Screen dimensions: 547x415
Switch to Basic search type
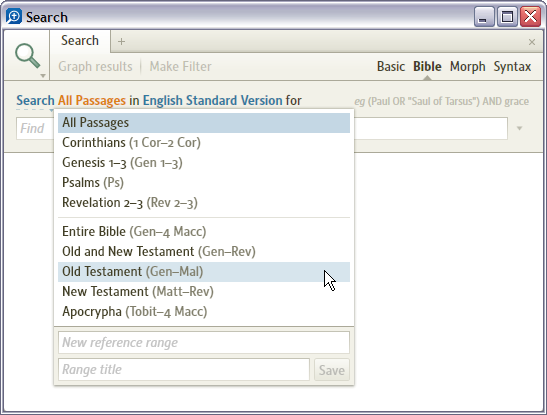(x=391, y=66)
